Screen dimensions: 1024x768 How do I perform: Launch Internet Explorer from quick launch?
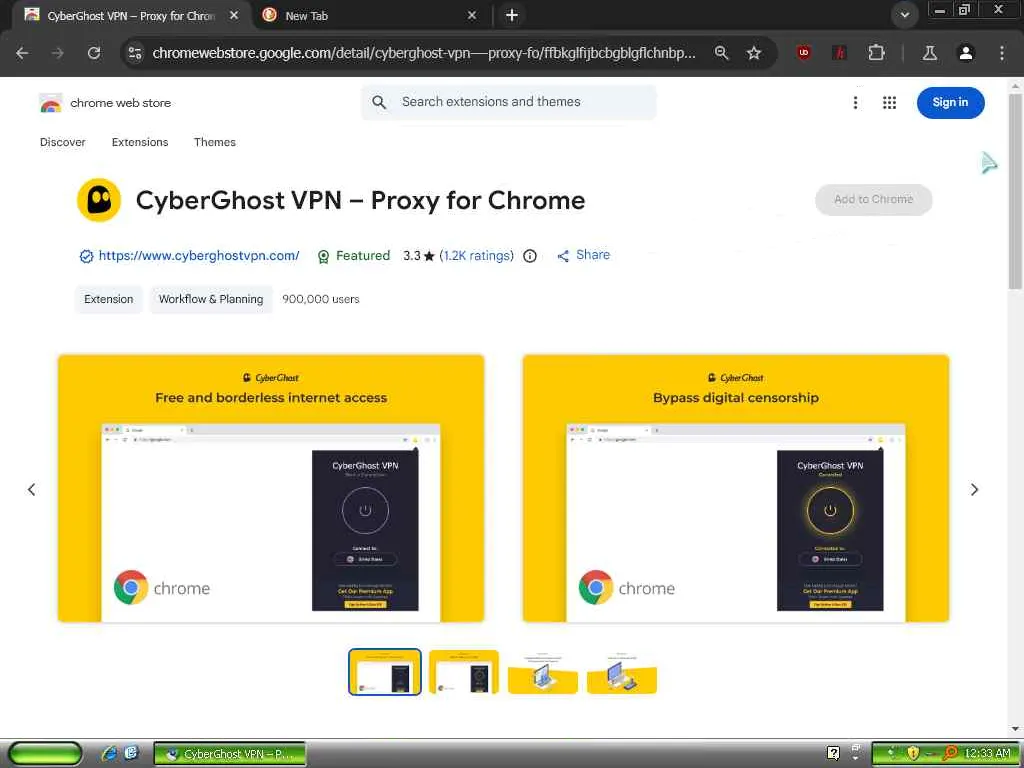point(110,753)
